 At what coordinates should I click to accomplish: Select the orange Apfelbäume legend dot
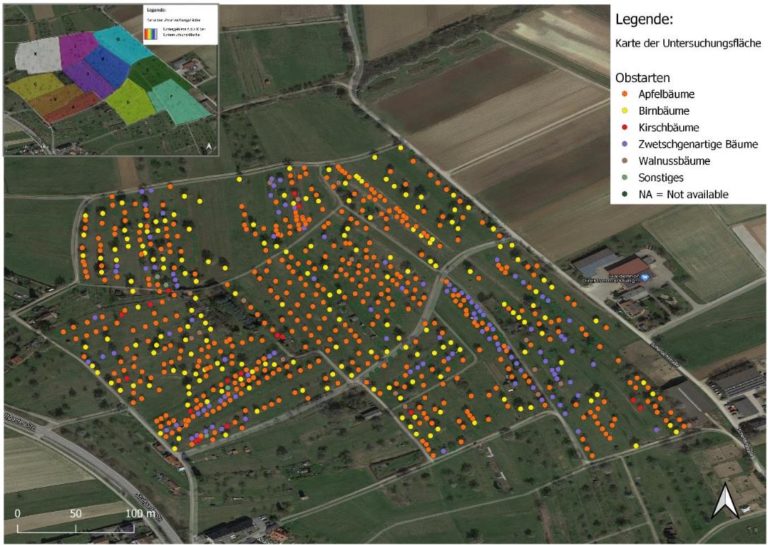[x=624, y=94]
